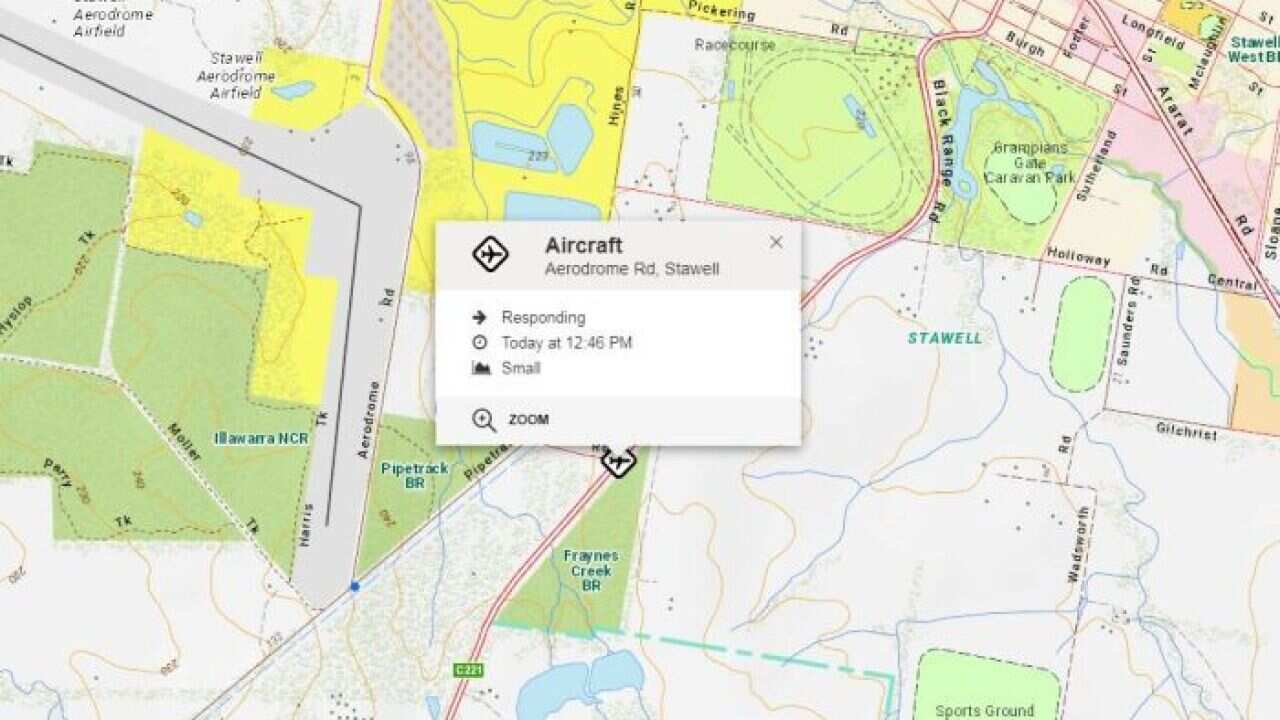The width and height of the screenshot is (1280, 720).
Task: Click the Small size area icon
Action: point(480,368)
